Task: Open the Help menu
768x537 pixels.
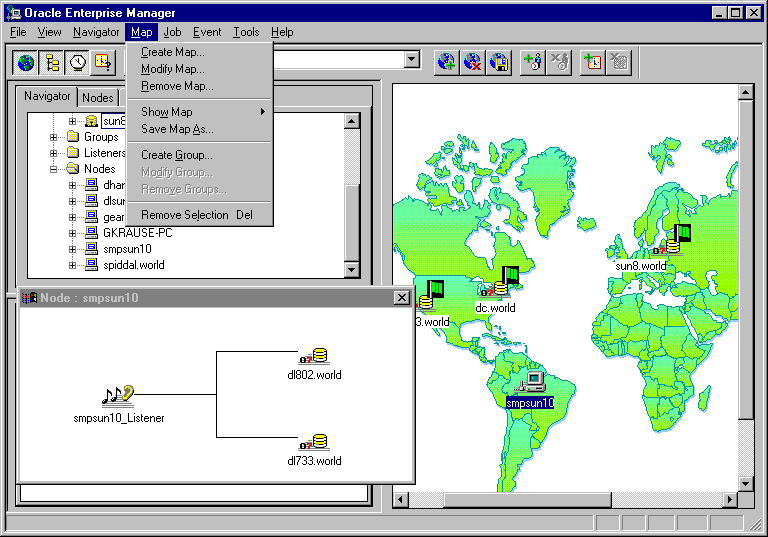Action: pos(282,32)
